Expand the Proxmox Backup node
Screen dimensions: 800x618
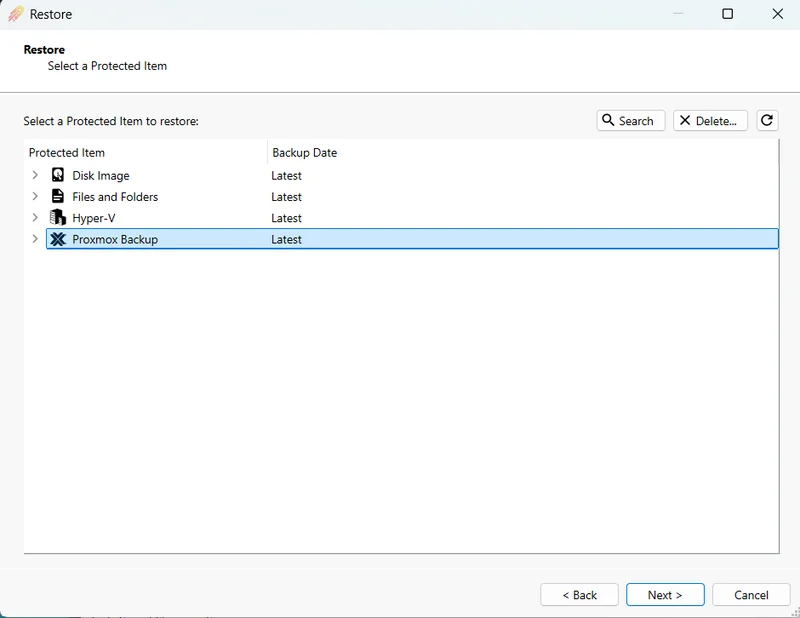click(35, 239)
